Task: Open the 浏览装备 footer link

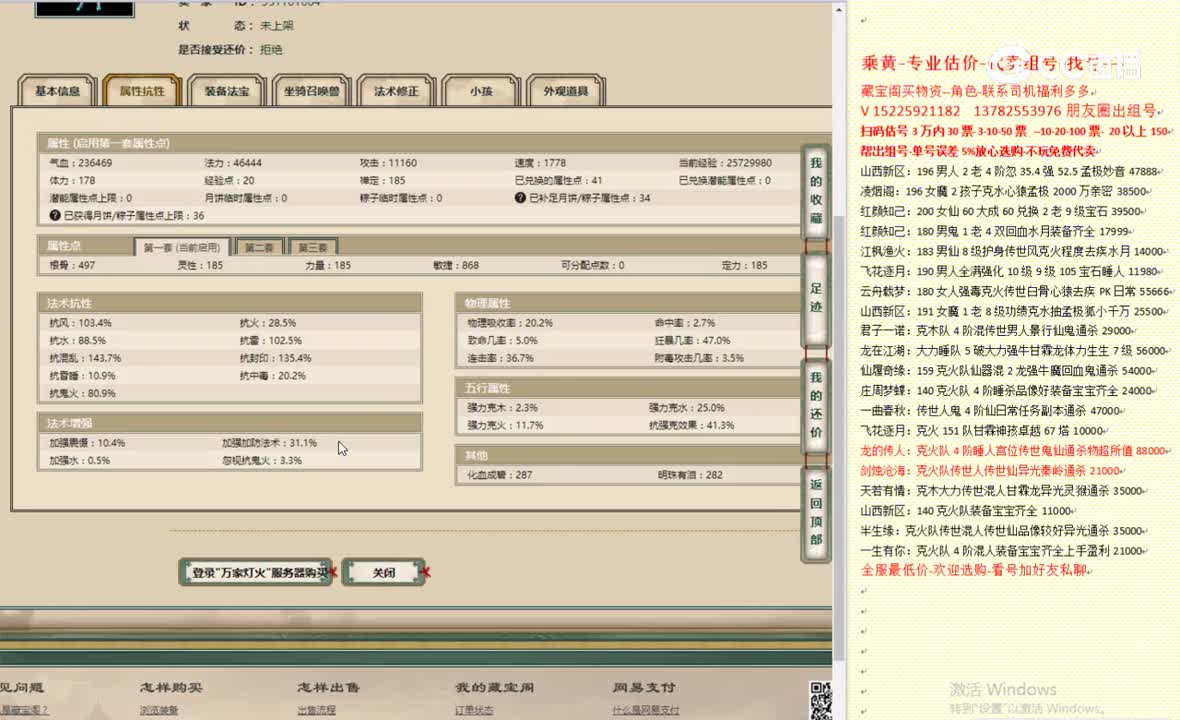Action: (159, 709)
